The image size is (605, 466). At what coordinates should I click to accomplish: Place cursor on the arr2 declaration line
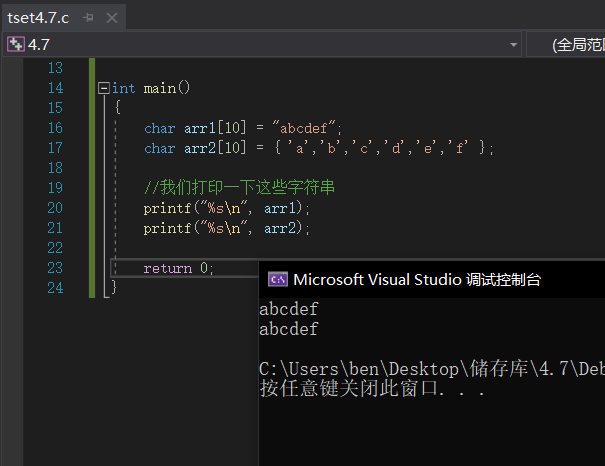[x=318, y=148]
